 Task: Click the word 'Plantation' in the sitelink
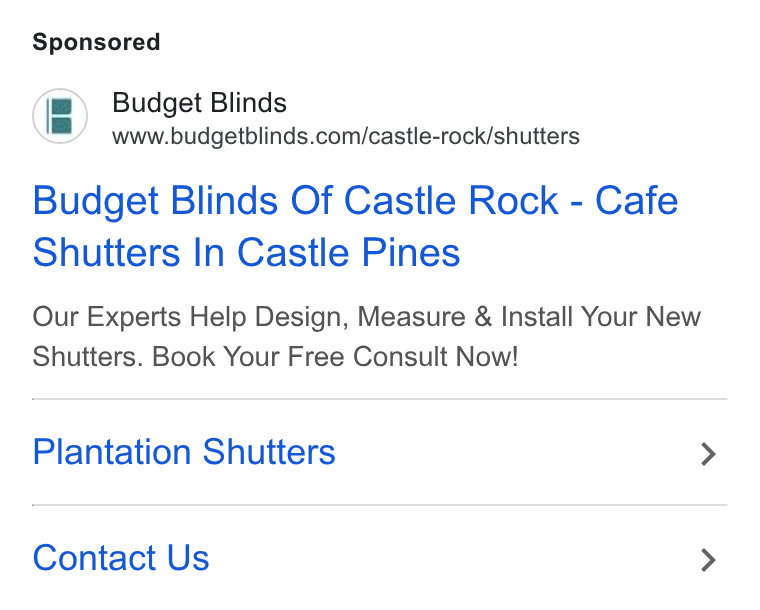tap(111, 452)
